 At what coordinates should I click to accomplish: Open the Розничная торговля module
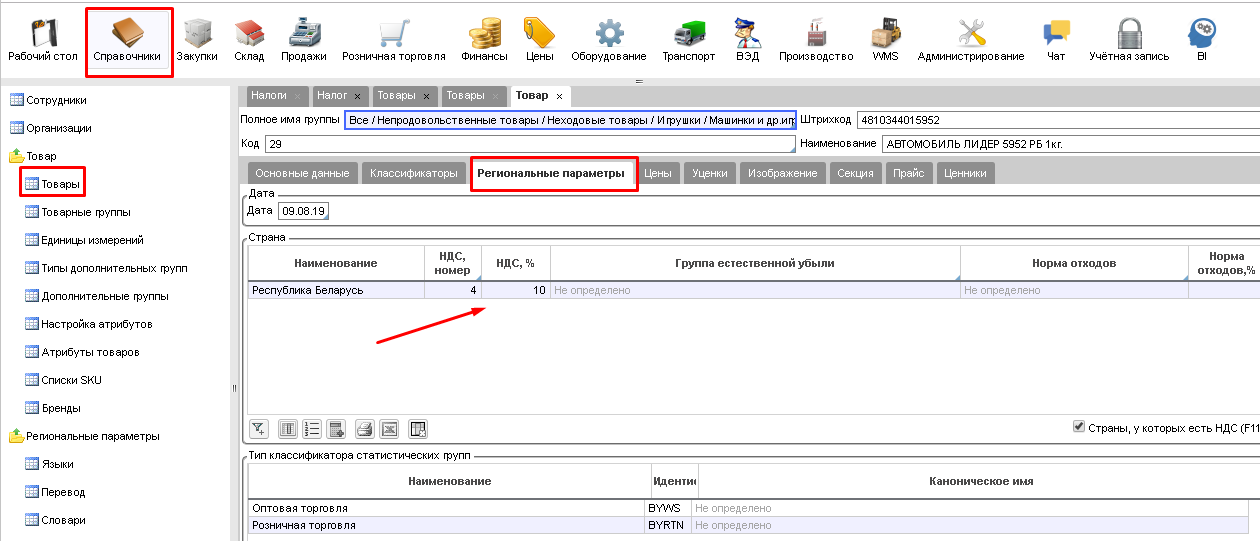393,40
